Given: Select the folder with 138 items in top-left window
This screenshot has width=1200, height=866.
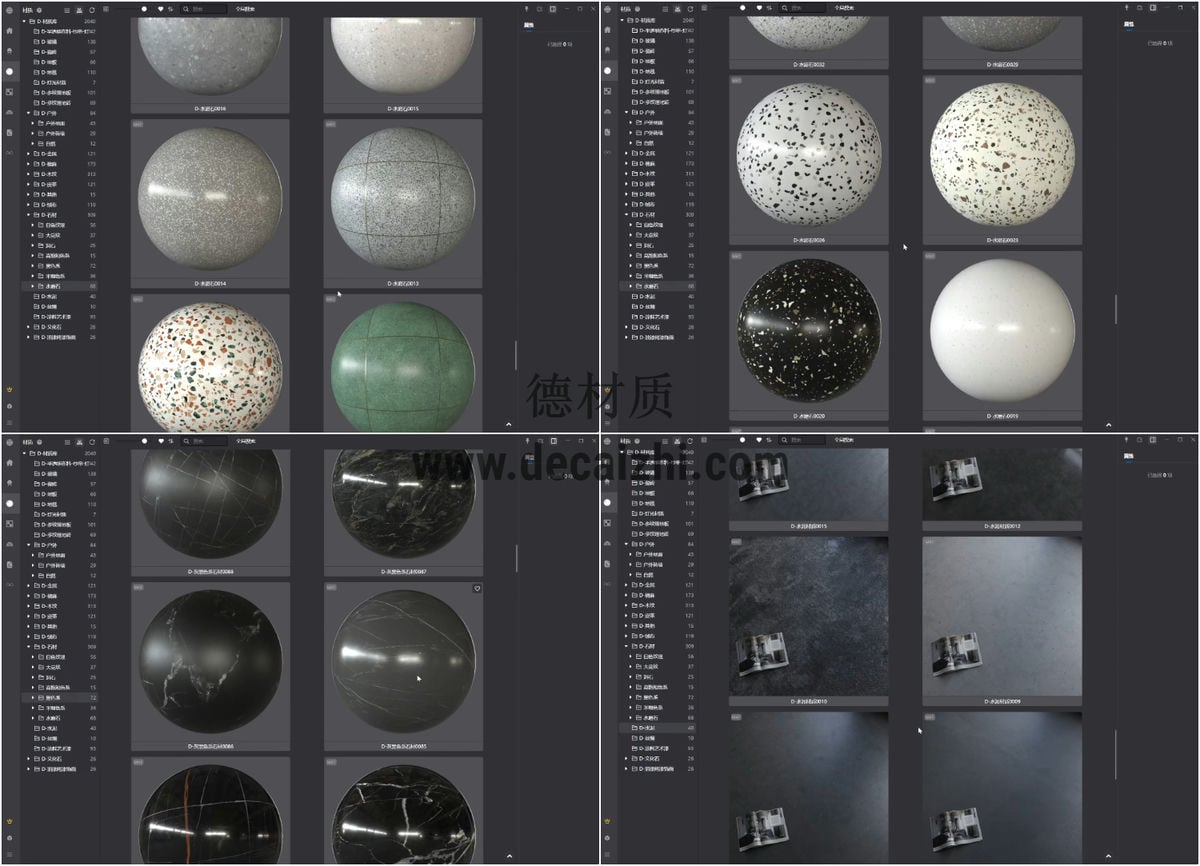Looking at the screenshot, I should [x=60, y=41].
